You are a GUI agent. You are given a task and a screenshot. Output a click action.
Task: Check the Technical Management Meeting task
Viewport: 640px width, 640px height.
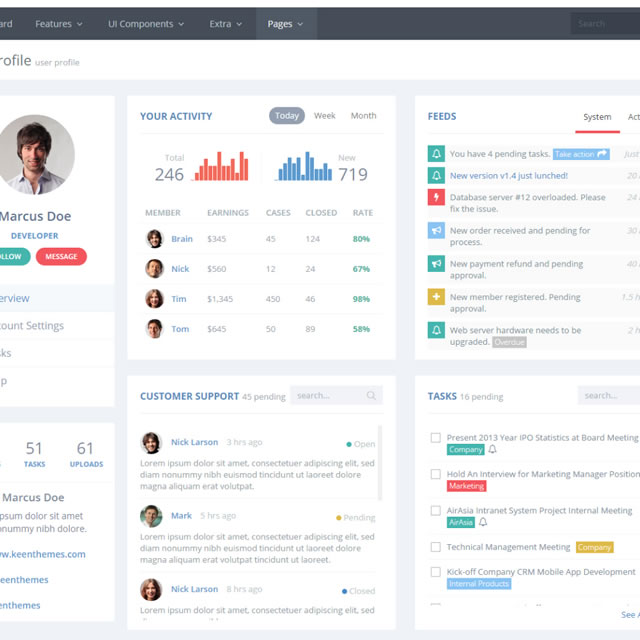[436, 547]
